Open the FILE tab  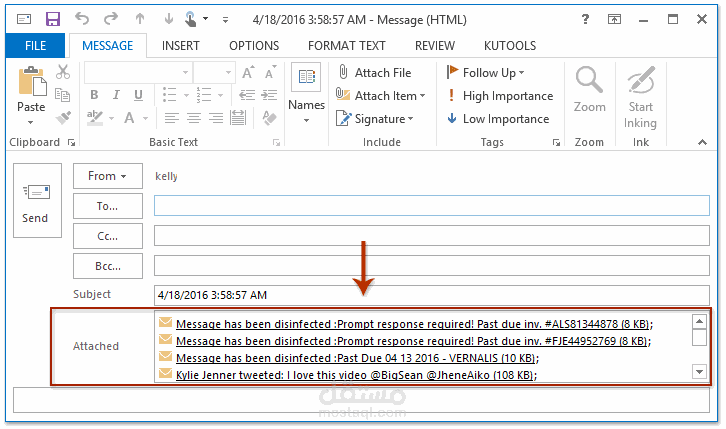[35, 46]
